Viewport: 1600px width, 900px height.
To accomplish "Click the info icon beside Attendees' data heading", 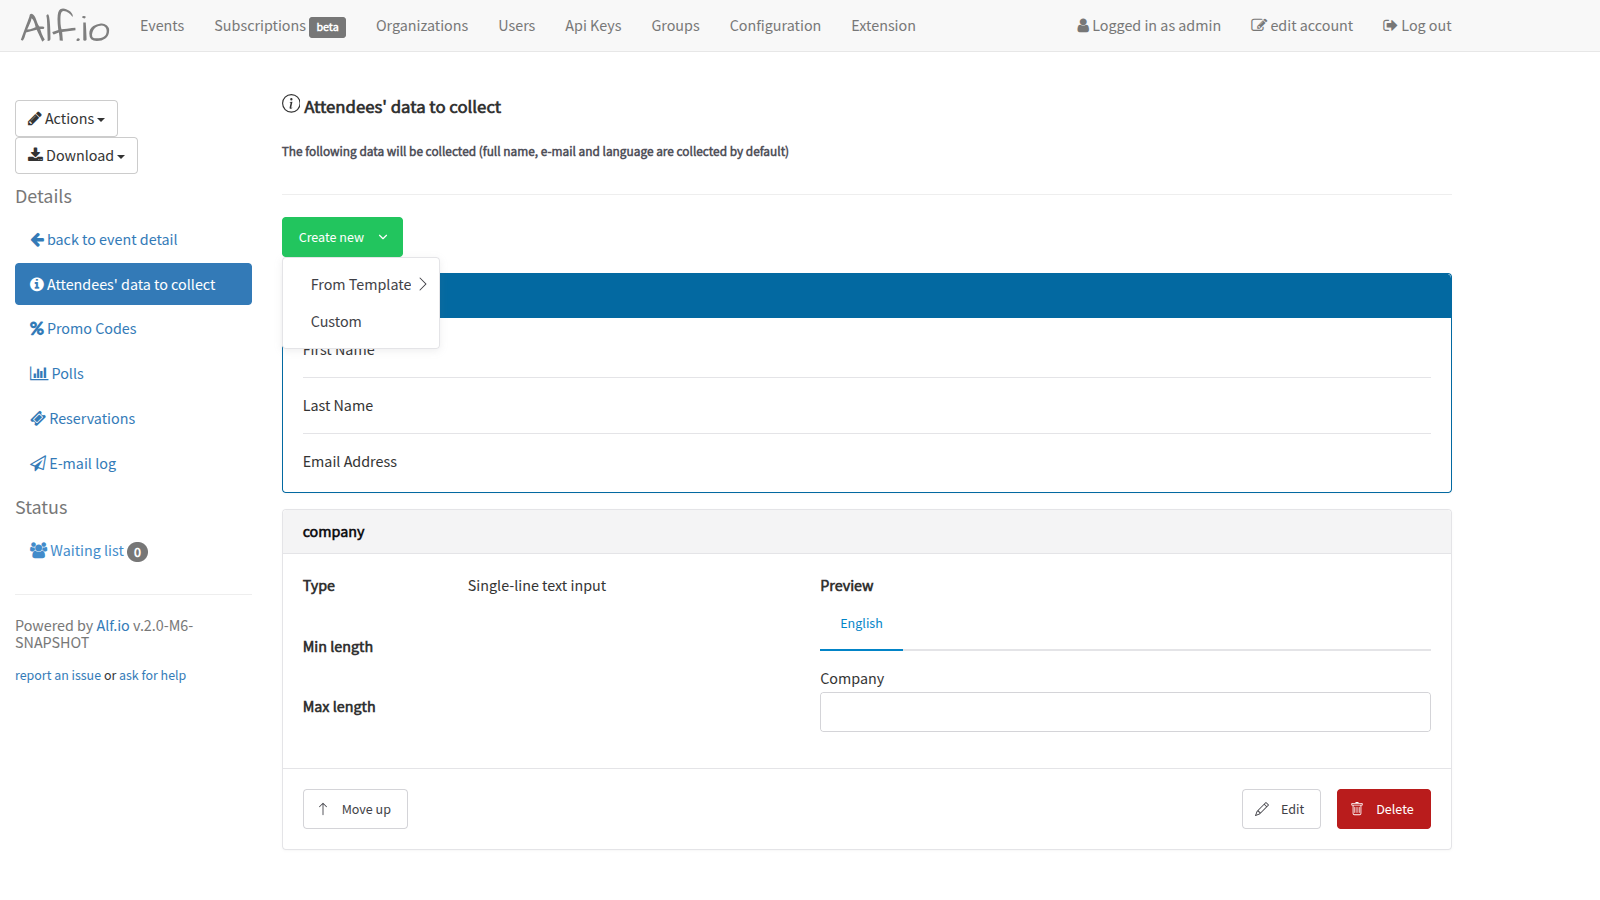I will coord(291,102).
